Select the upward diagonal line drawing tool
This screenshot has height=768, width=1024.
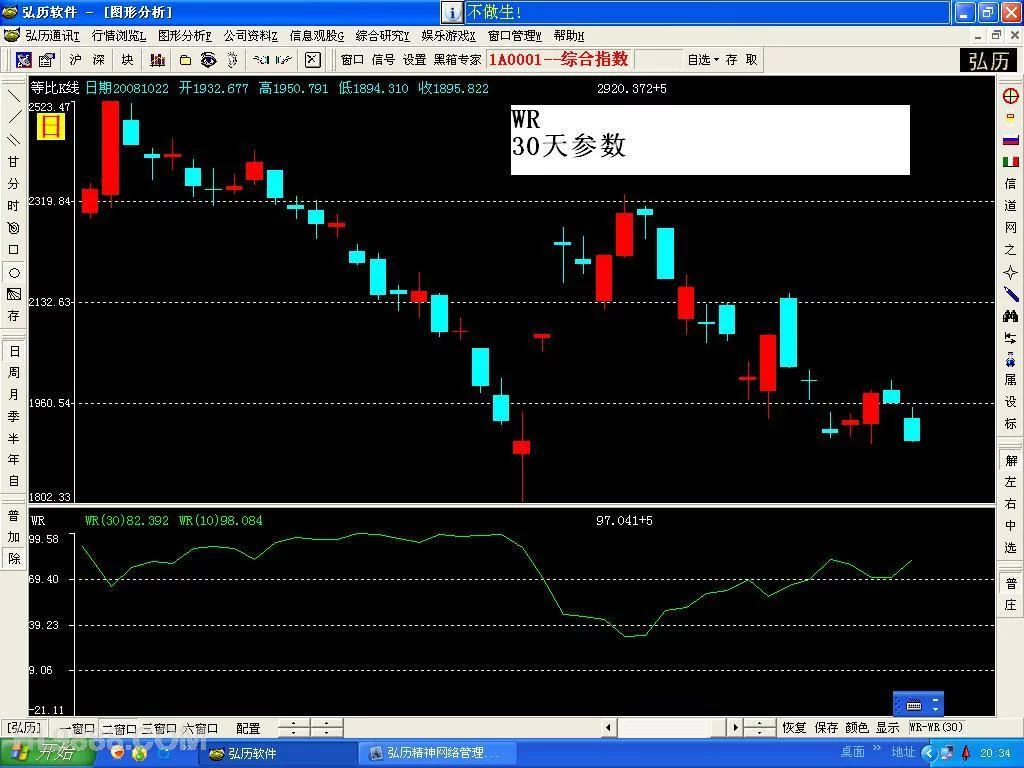click(14, 118)
